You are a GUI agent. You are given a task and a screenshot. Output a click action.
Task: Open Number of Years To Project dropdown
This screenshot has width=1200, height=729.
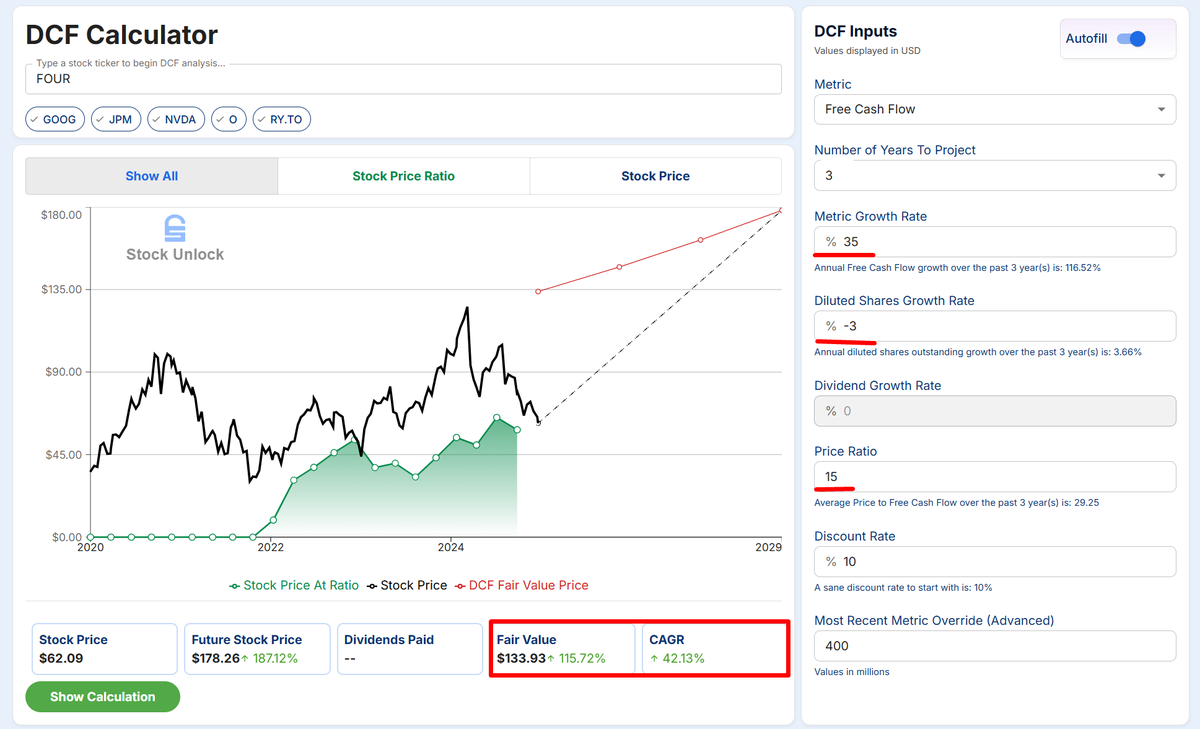click(995, 175)
